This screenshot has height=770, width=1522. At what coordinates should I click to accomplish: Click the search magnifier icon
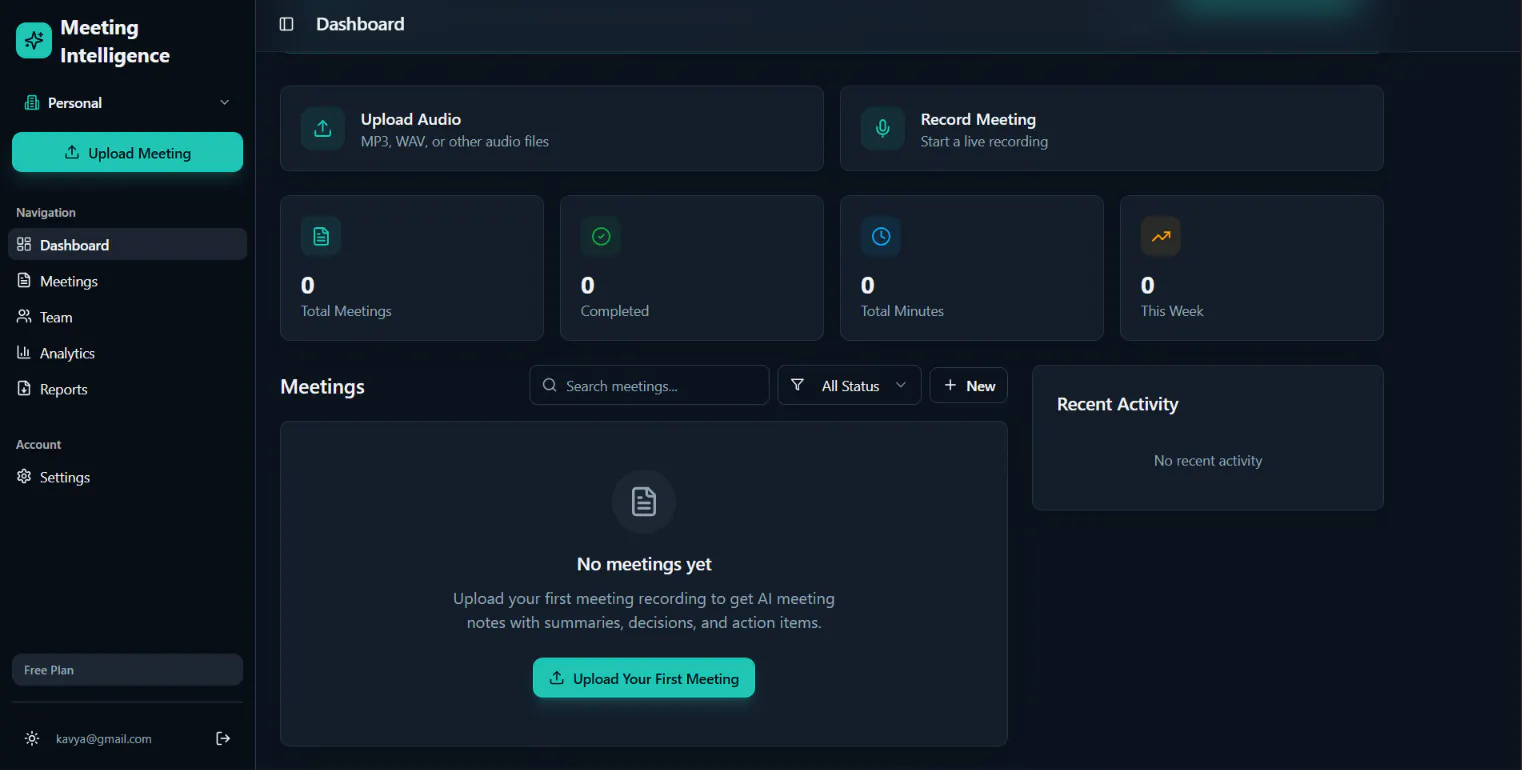click(x=549, y=385)
